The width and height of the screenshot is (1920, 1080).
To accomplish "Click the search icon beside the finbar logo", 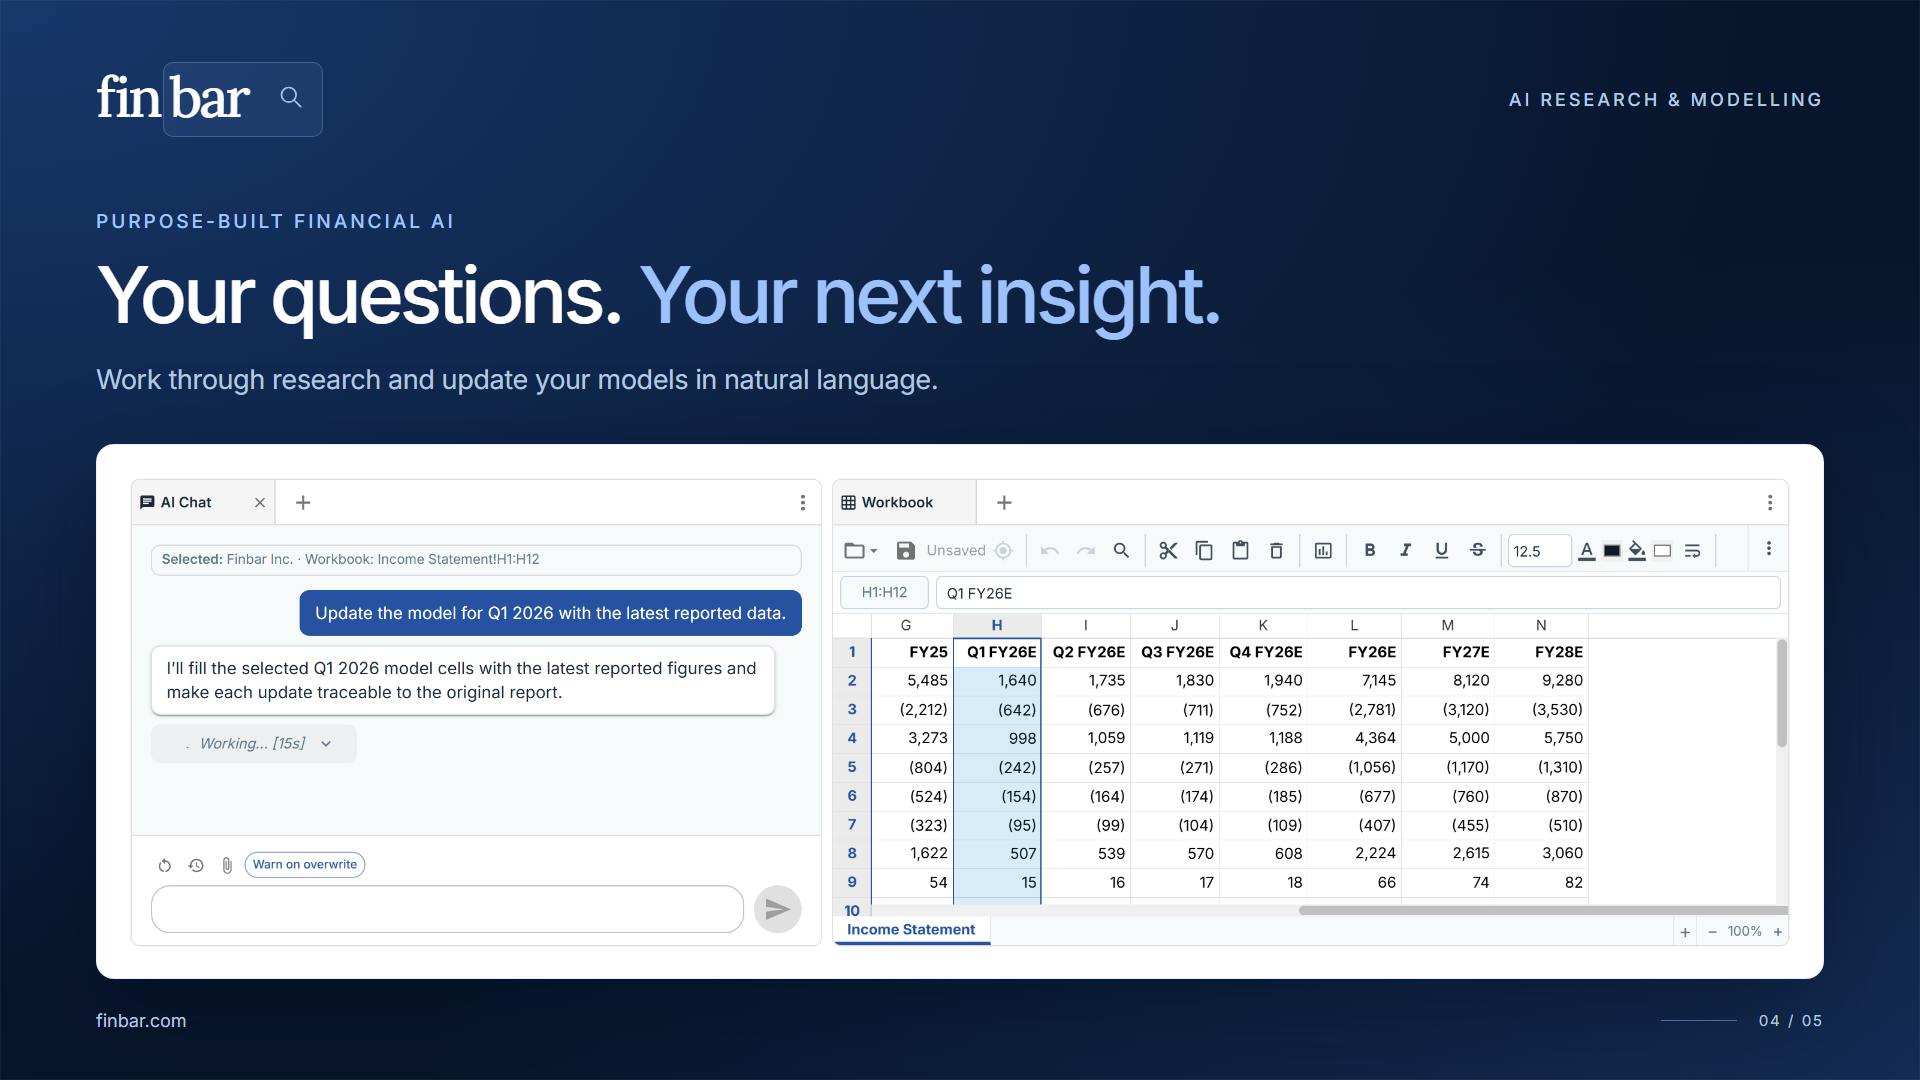I will click(x=291, y=97).
